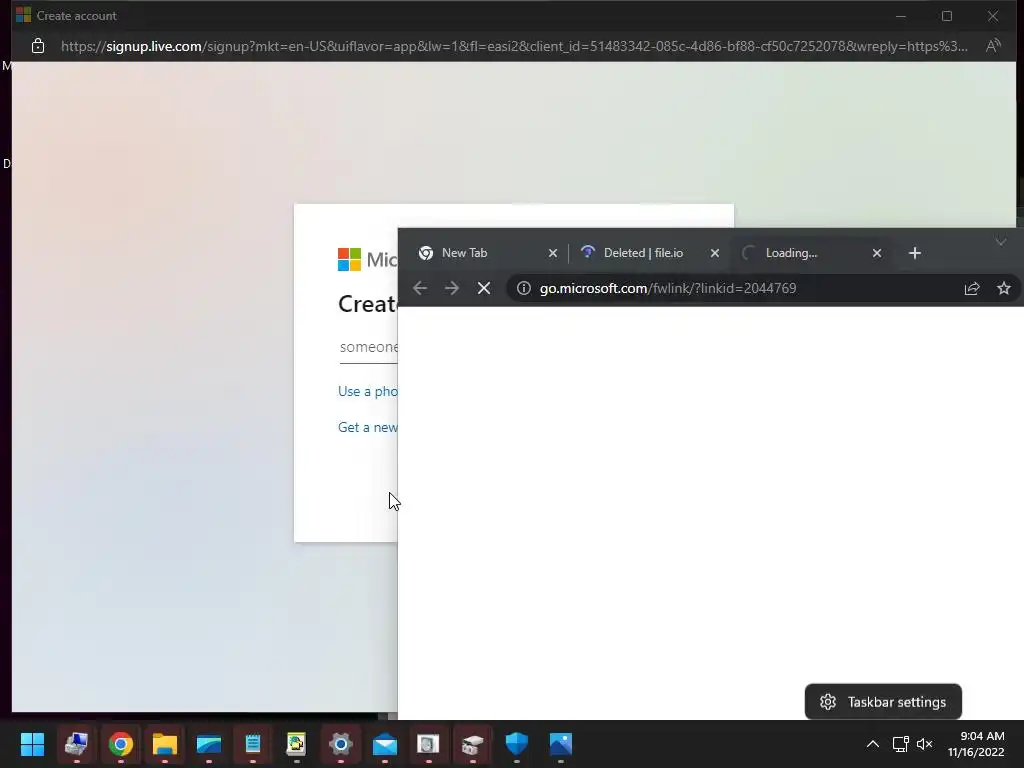1024x768 pixels.
Task: Click the someone@example email field
Action: [368, 347]
